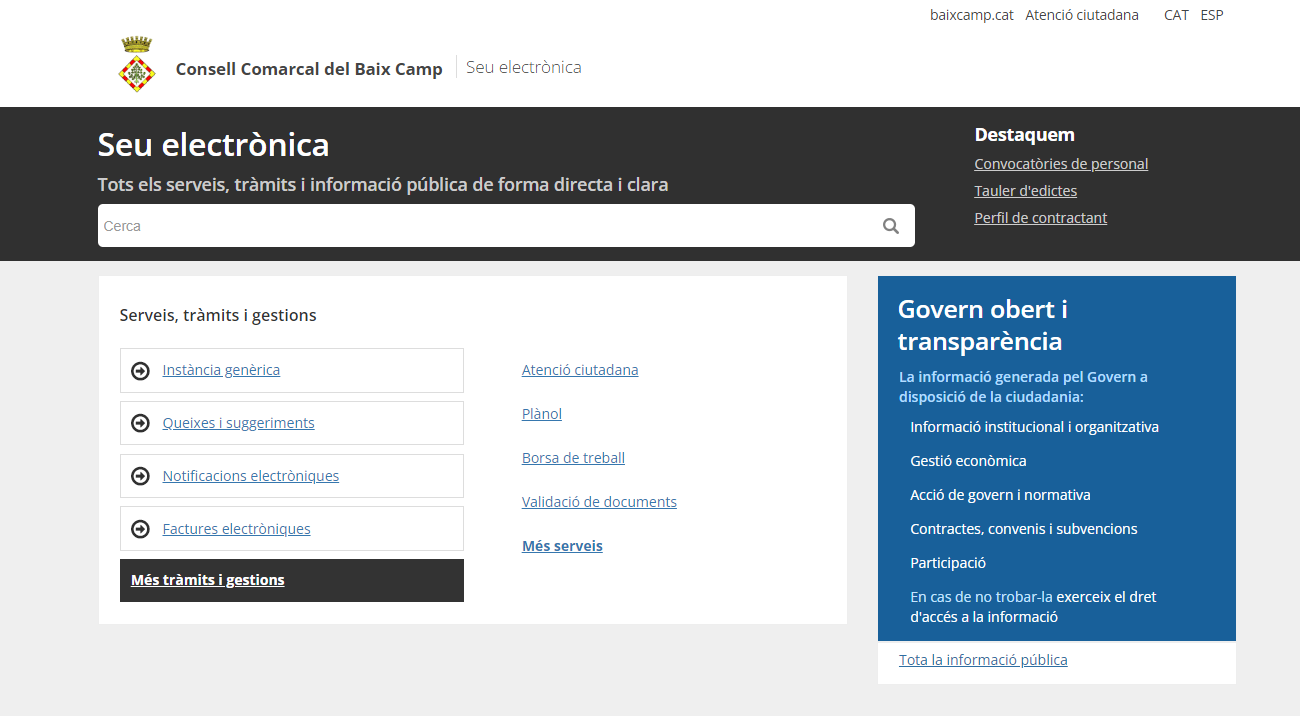The height and width of the screenshot is (716, 1300).
Task: Switch language to ESP
Action: point(1211,15)
